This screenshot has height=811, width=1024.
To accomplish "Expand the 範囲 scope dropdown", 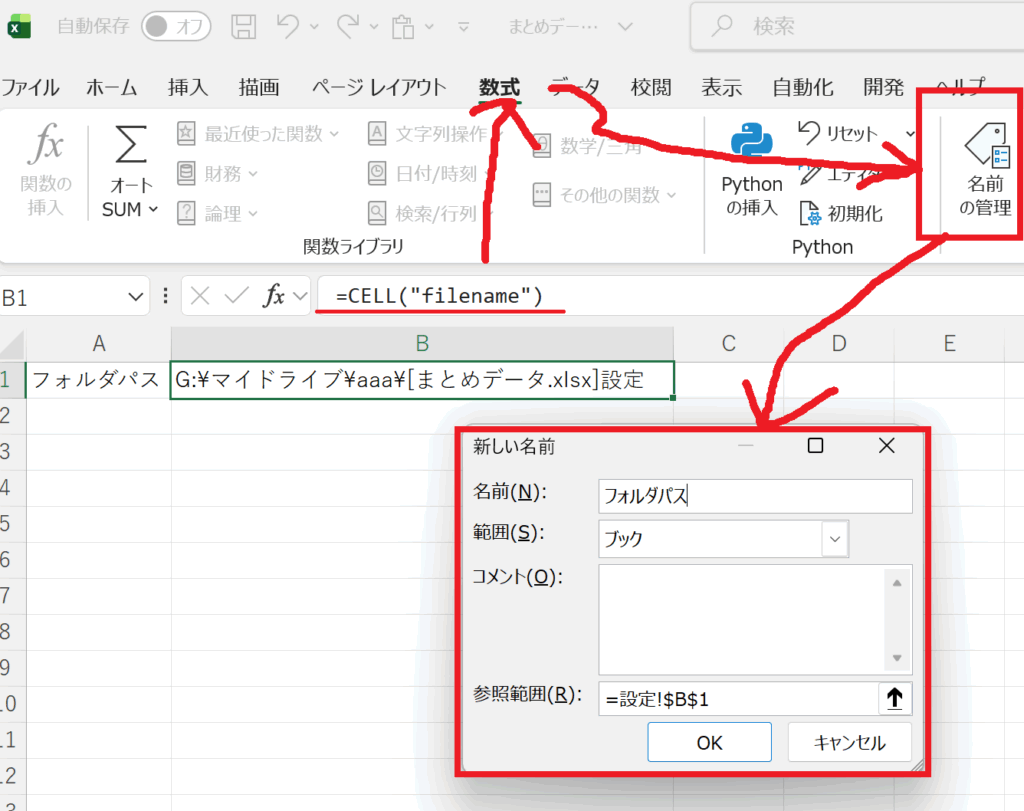I will tap(834, 539).
